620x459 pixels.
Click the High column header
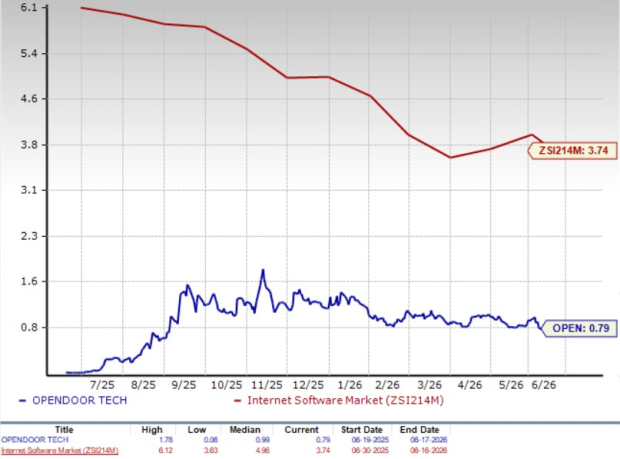[152, 430]
